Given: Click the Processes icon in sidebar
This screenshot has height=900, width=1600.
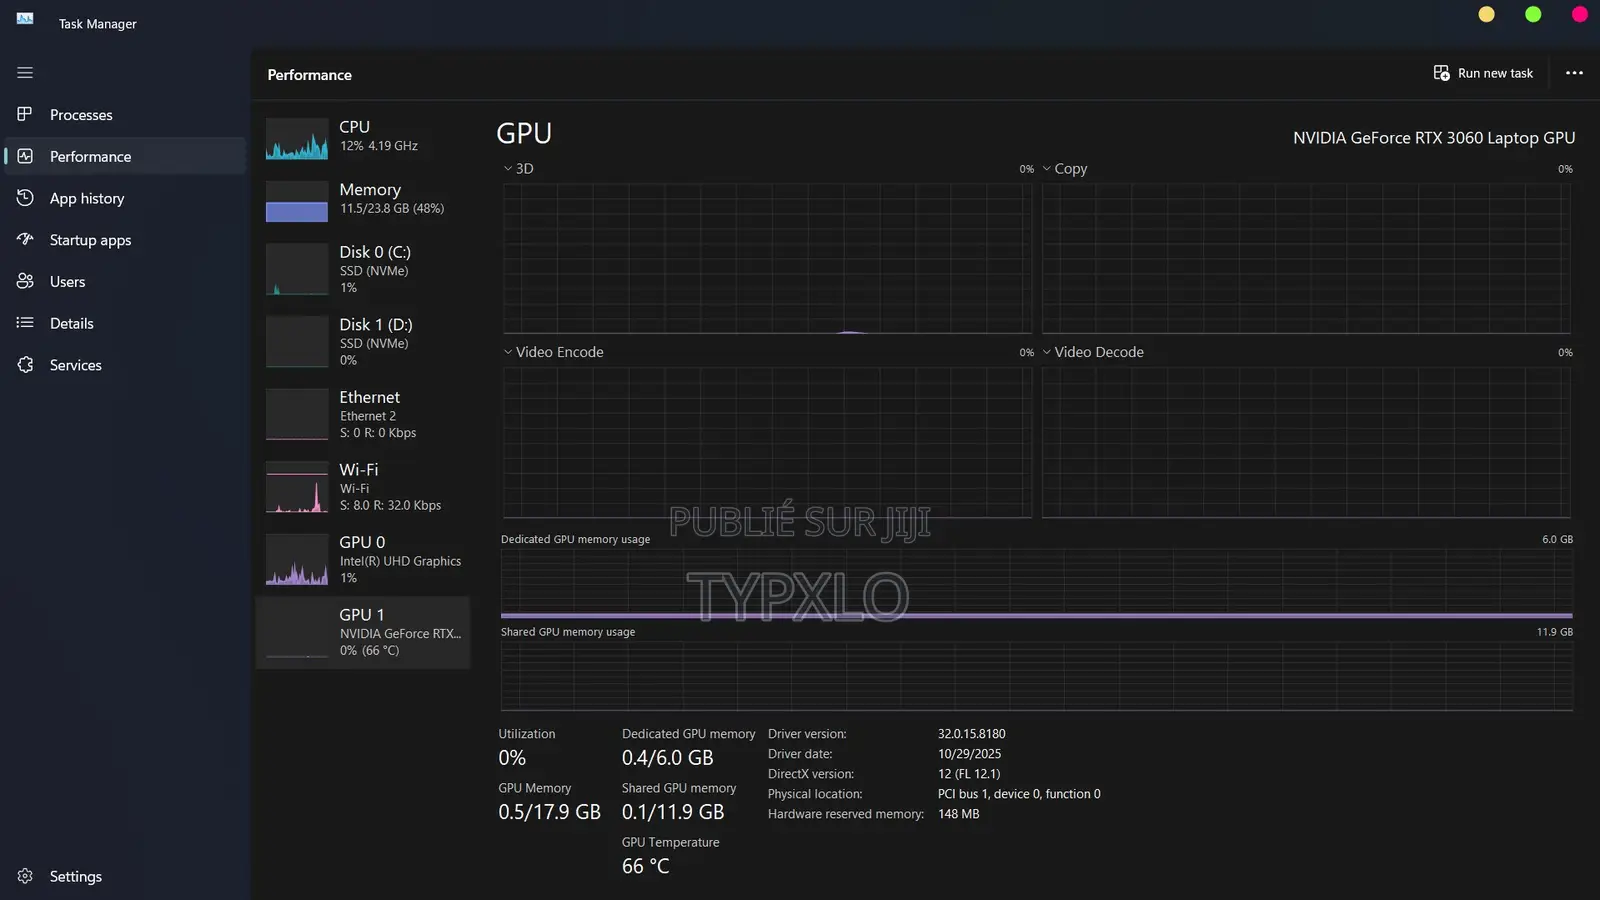Looking at the screenshot, I should pos(25,114).
